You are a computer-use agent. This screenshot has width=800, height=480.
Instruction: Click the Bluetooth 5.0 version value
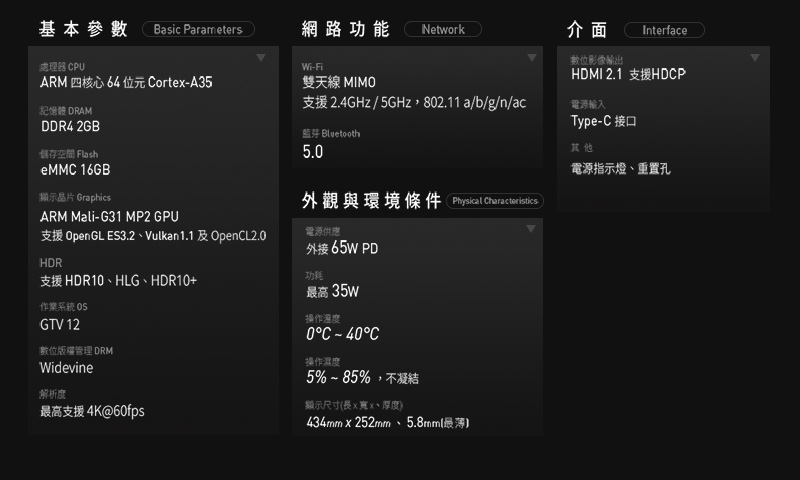pos(313,152)
